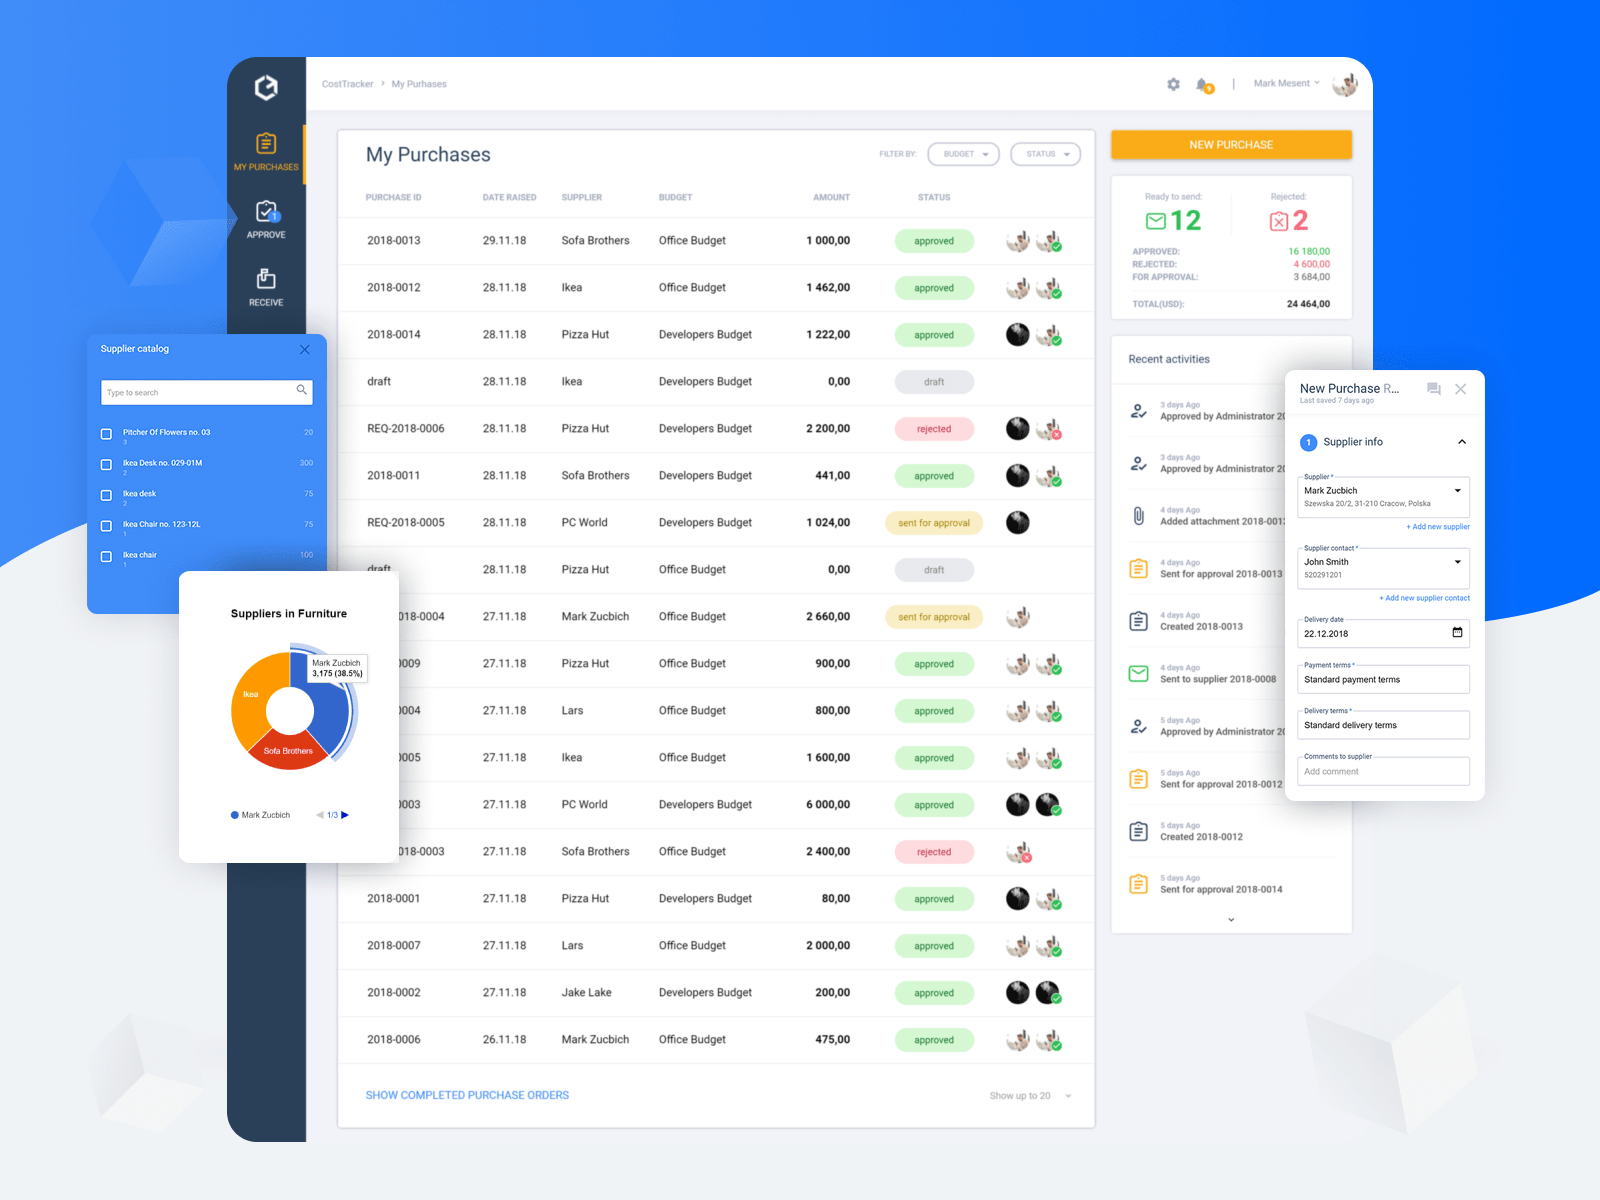This screenshot has height=1200, width=1600.
Task: Click rejected approver avatar in row REQ-2018-0006
Action: click(1048, 429)
